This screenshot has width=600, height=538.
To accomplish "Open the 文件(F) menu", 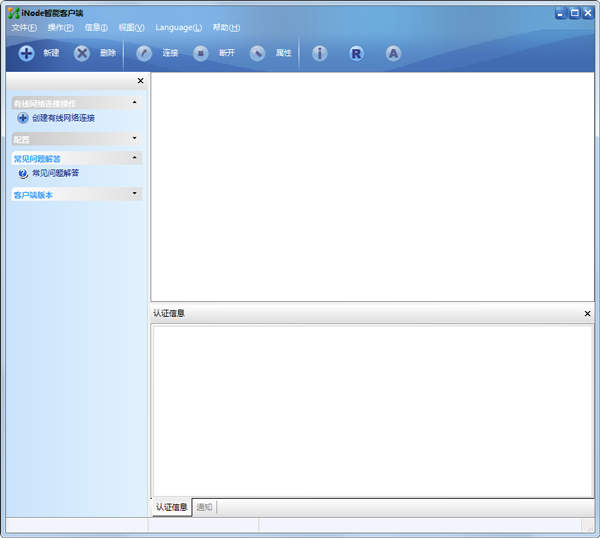I will click(x=24, y=28).
